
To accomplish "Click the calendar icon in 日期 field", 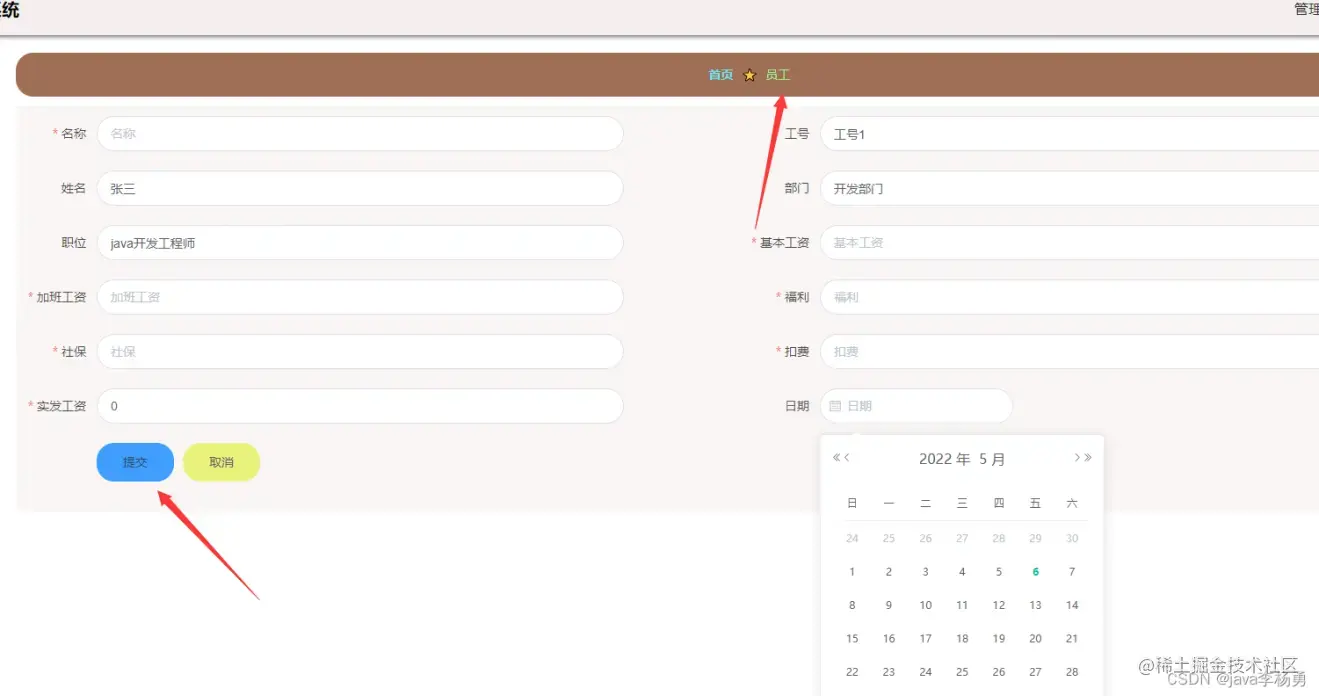I will click(x=835, y=406).
